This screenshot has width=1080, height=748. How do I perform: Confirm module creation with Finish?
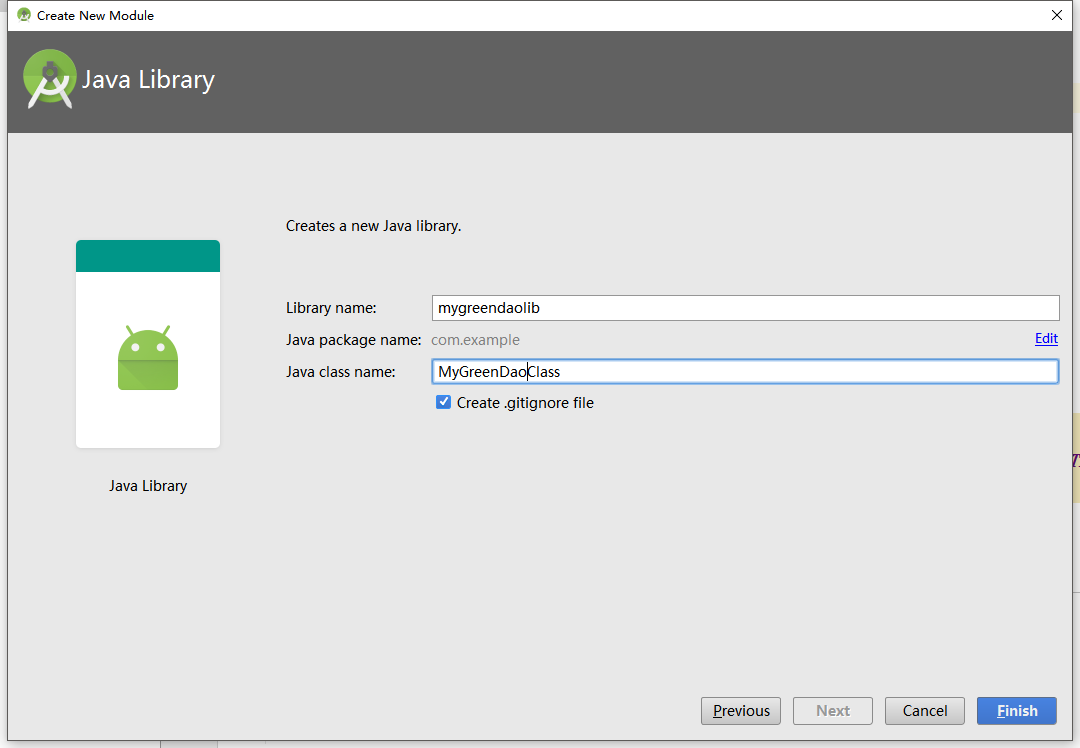click(x=1016, y=711)
